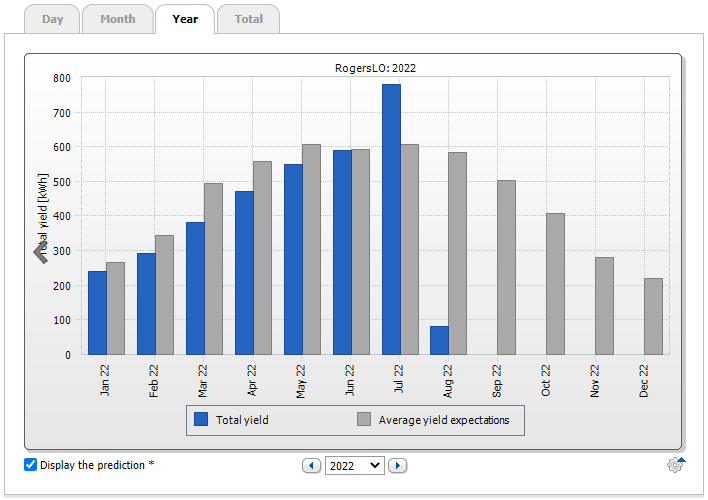Advance to next year with right arrow button
This screenshot has height=500, width=708.
coord(397,465)
